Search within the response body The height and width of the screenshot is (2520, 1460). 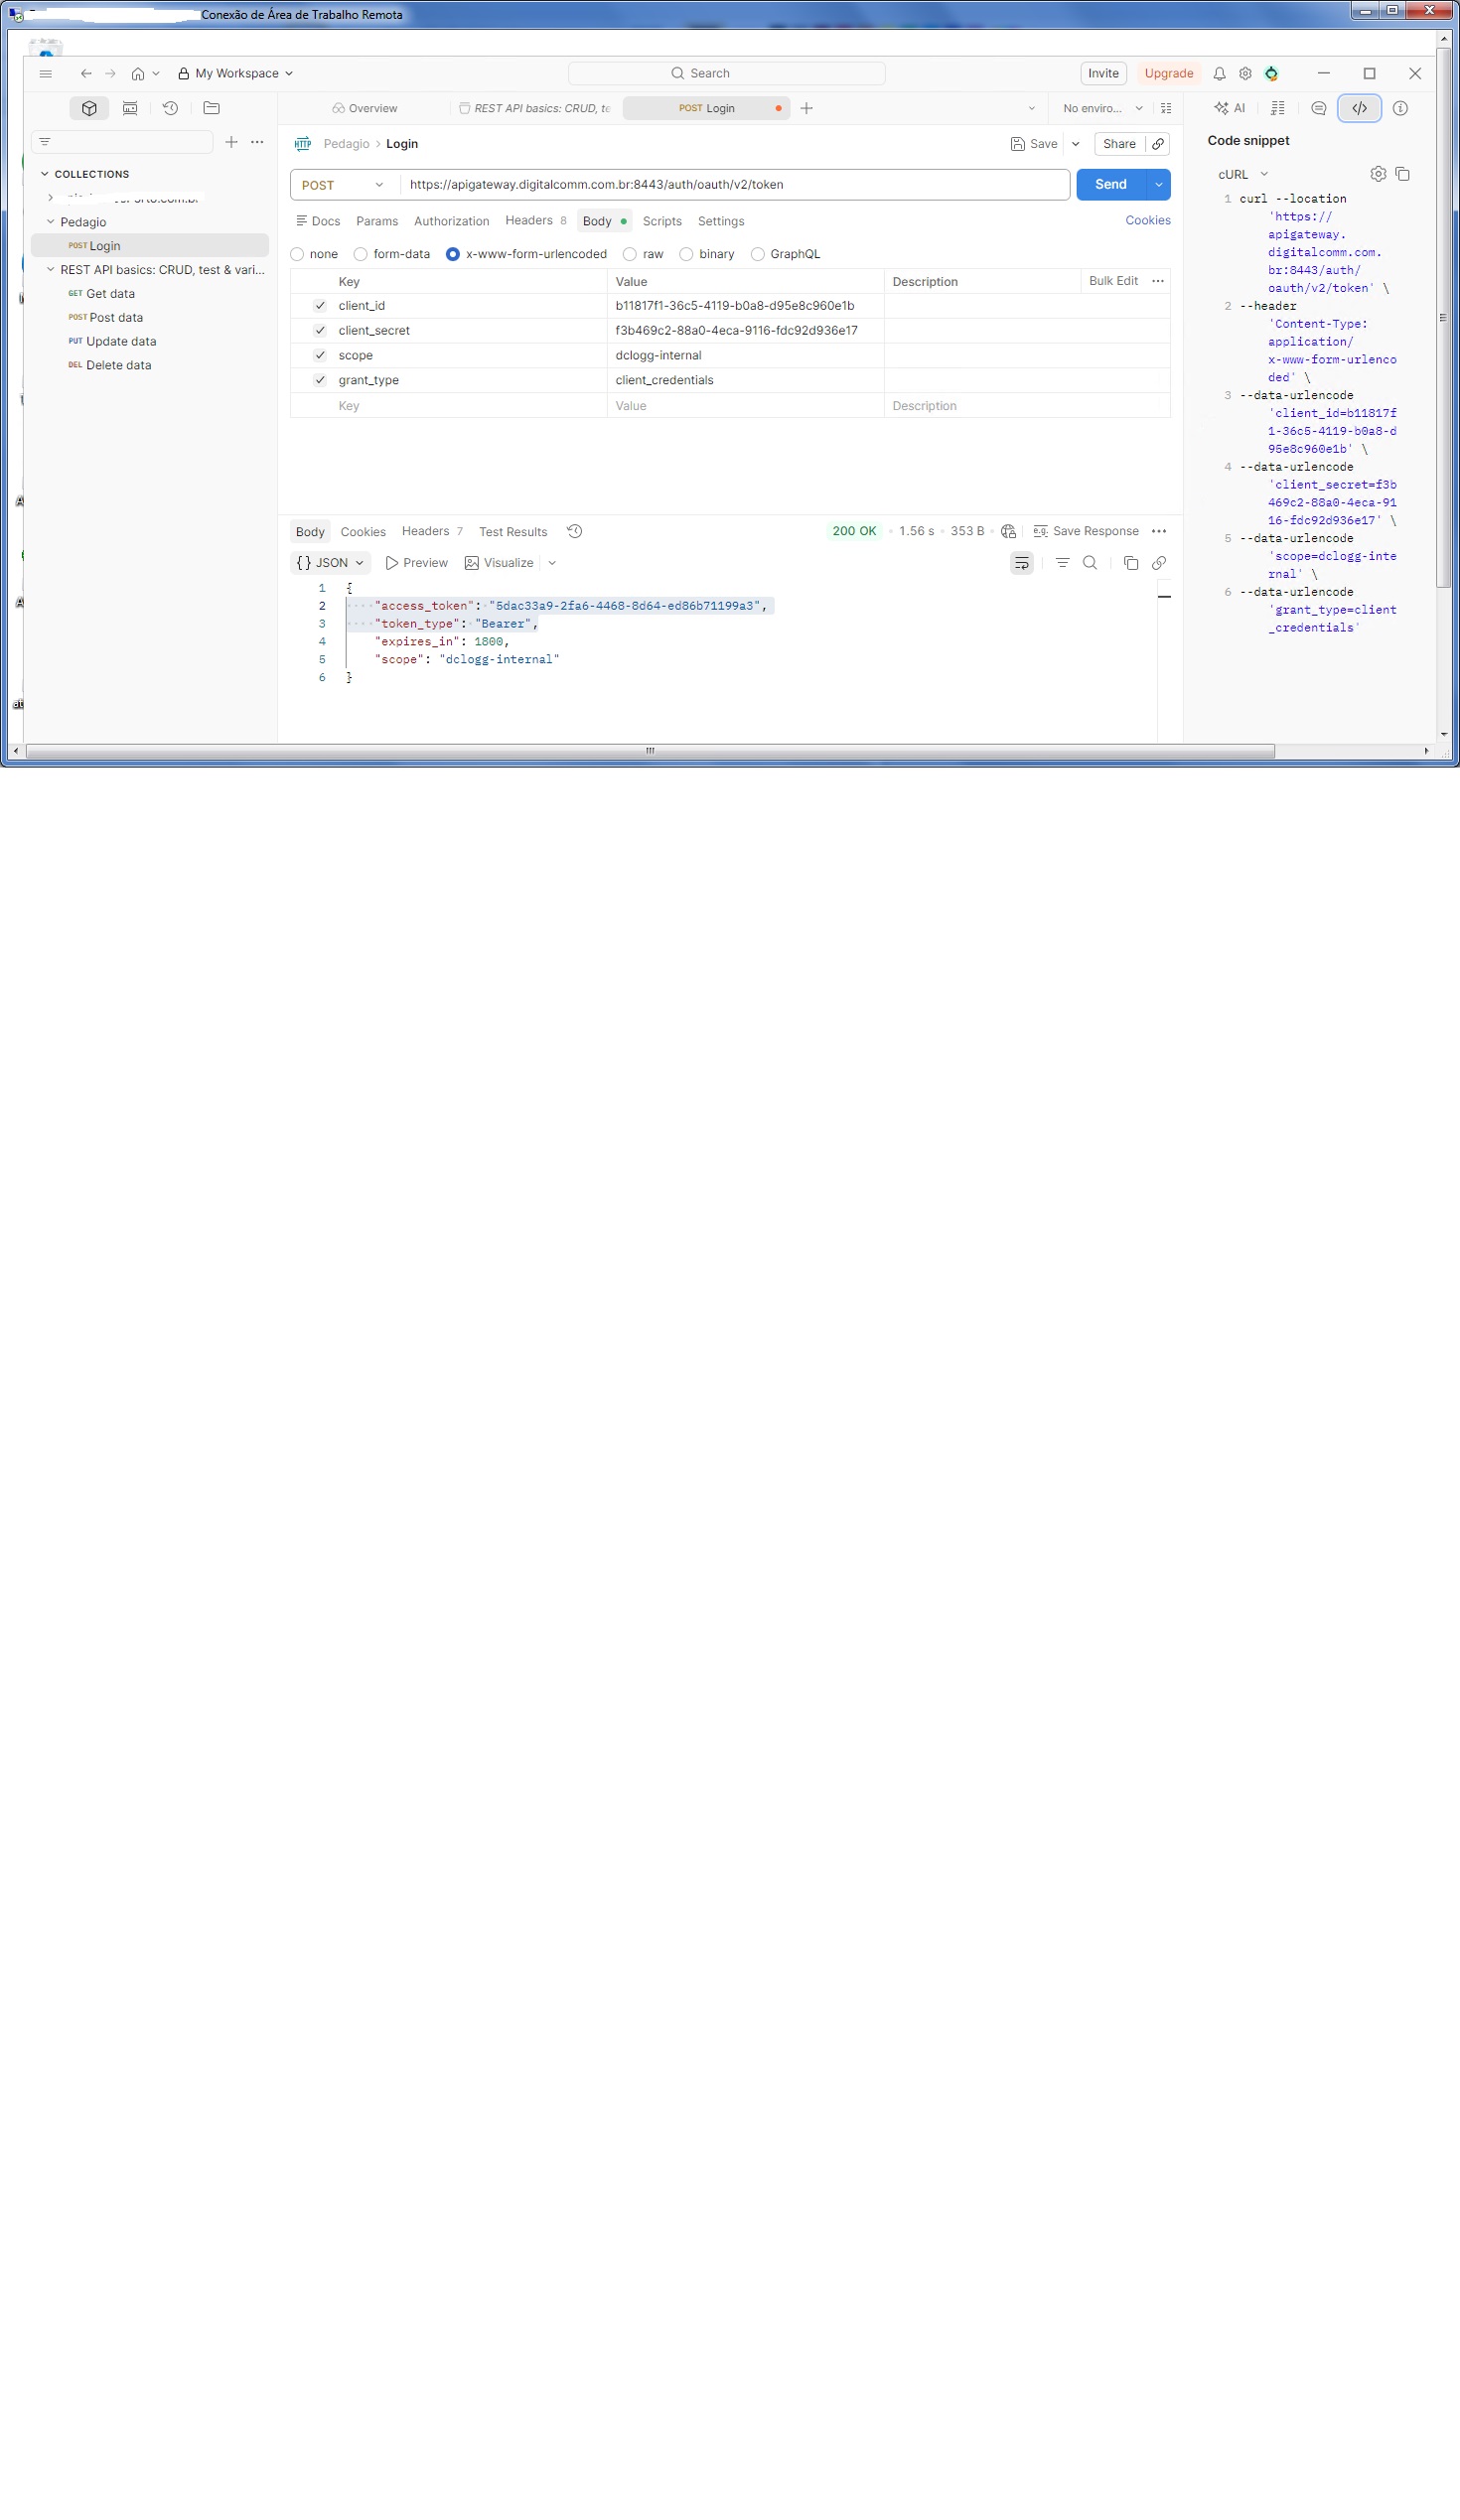(x=1090, y=564)
